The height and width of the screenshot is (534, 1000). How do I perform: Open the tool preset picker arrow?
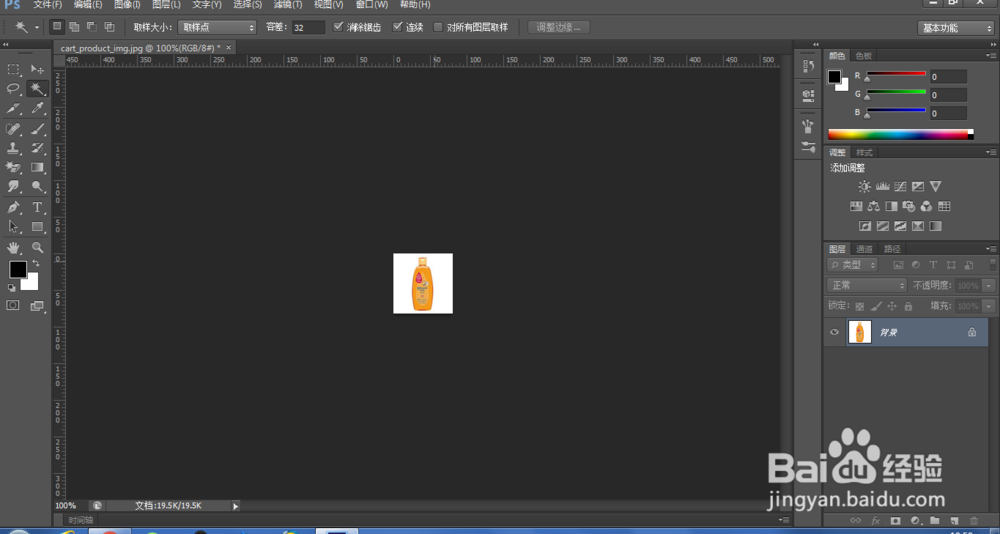pos(37,27)
